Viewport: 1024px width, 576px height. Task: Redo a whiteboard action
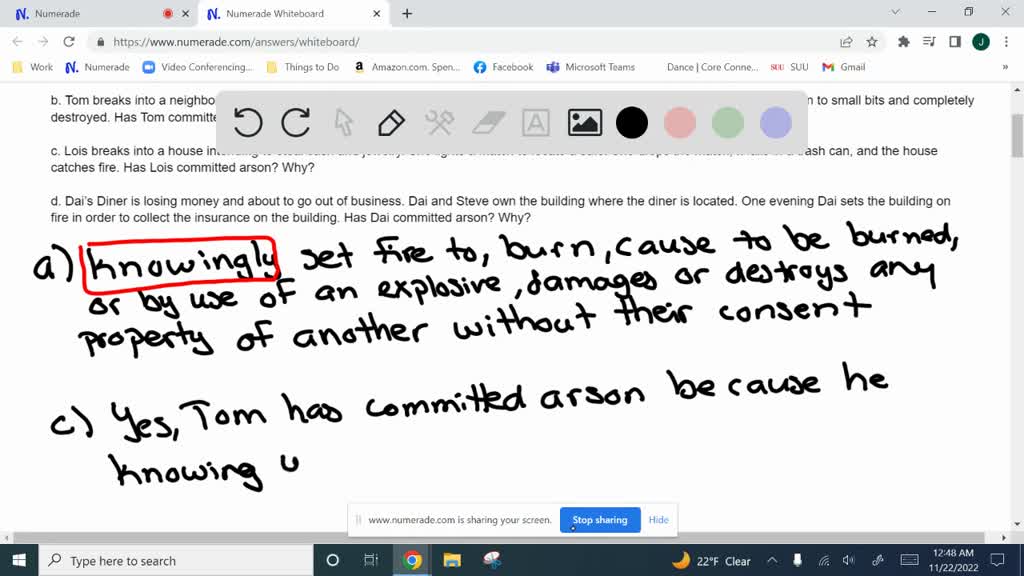(x=295, y=122)
